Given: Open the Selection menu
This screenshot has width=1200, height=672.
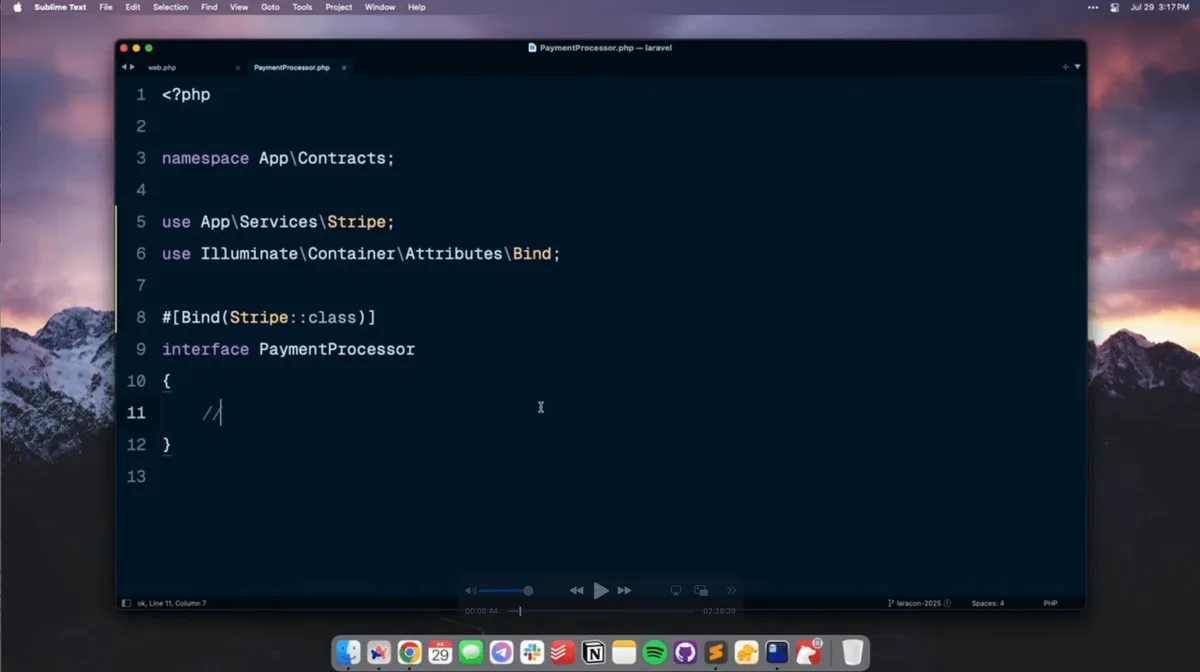Looking at the screenshot, I should click(x=170, y=7).
